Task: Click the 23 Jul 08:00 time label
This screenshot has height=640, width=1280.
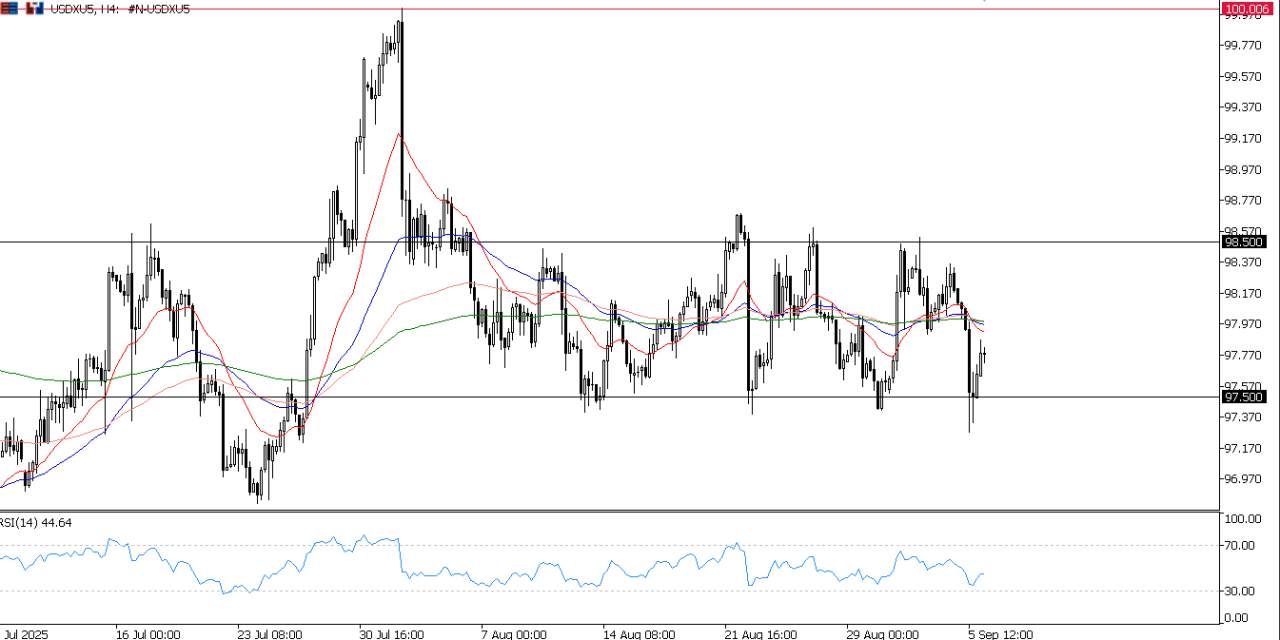Action: pyautogui.click(x=271, y=634)
